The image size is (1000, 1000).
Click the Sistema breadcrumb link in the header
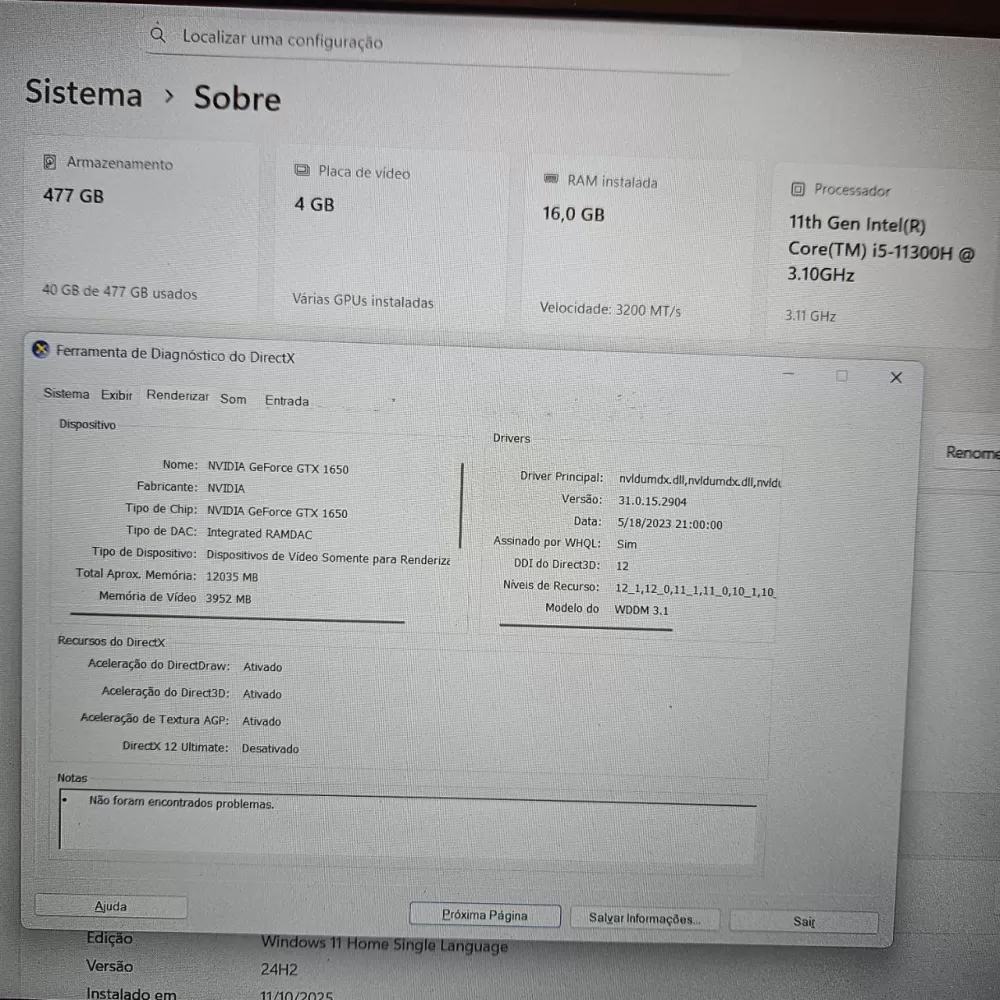pyautogui.click(x=84, y=94)
